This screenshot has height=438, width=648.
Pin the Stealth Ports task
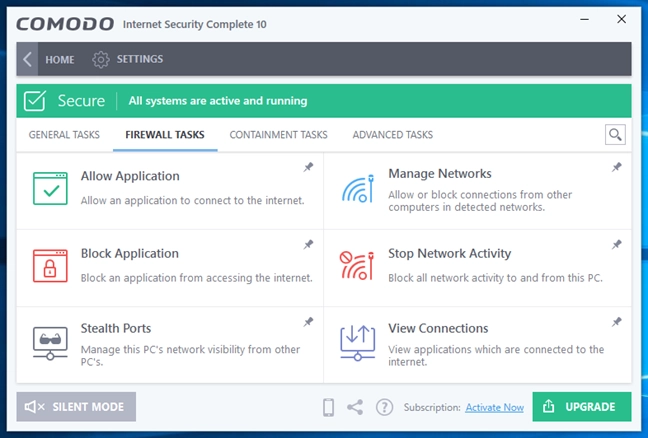point(308,322)
